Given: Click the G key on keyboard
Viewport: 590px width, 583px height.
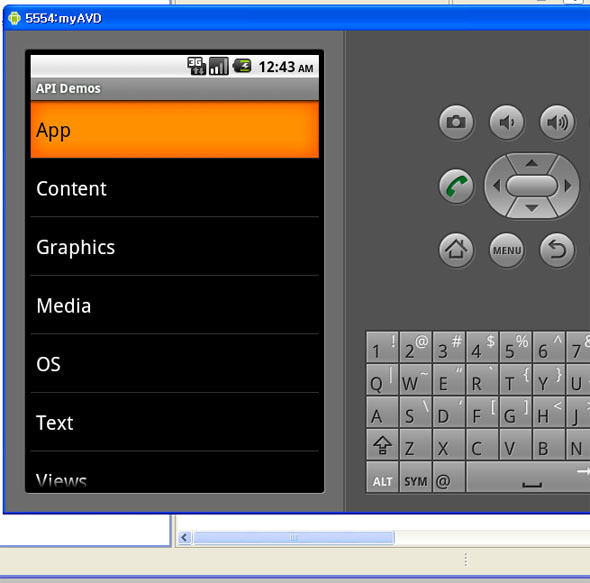Looking at the screenshot, I should [515, 412].
